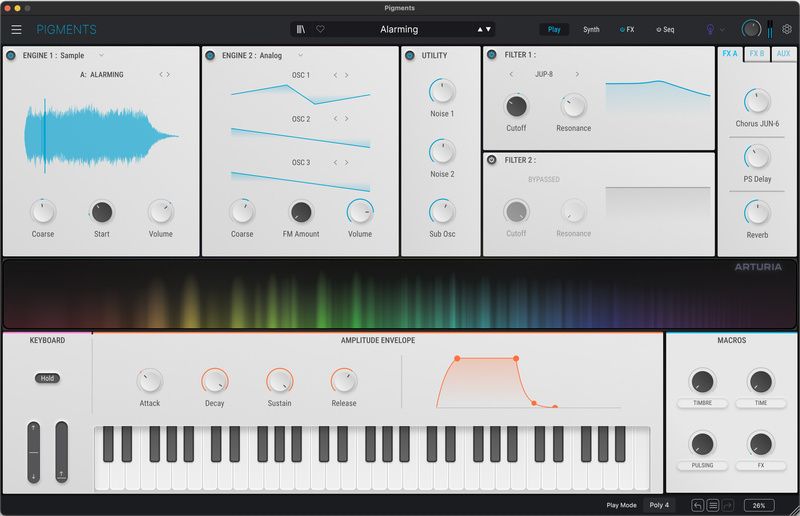The height and width of the screenshot is (516, 800).
Task: Select next Filter 1 type arrow
Action: coord(577,75)
